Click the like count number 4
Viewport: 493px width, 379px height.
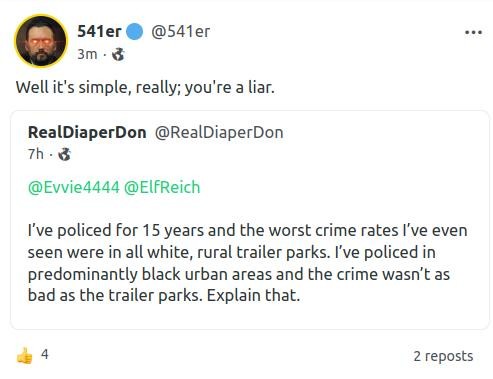point(45,354)
